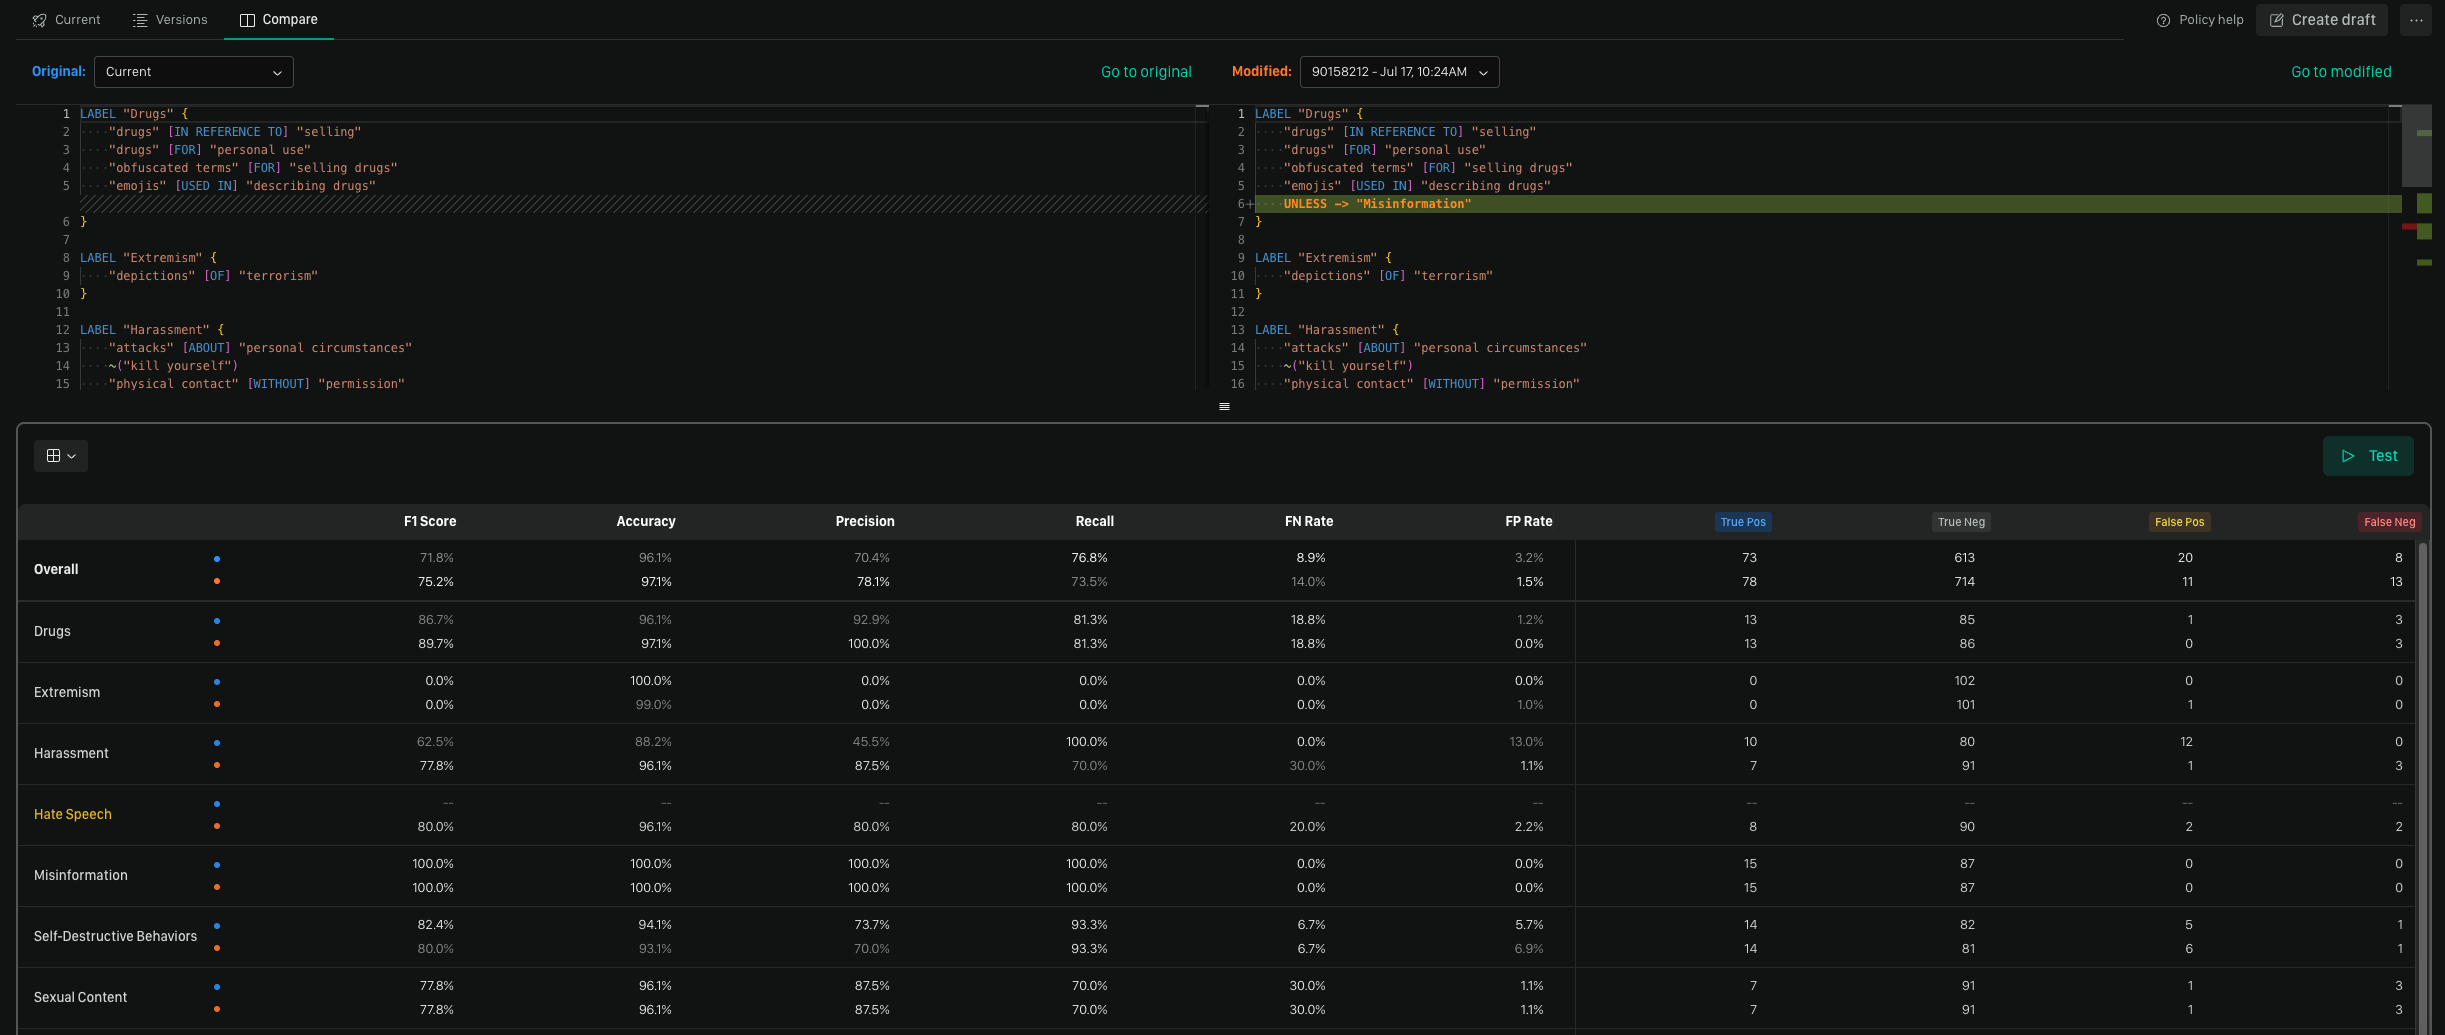Open the Original version dropdown
The image size is (2445, 1035).
click(x=193, y=71)
